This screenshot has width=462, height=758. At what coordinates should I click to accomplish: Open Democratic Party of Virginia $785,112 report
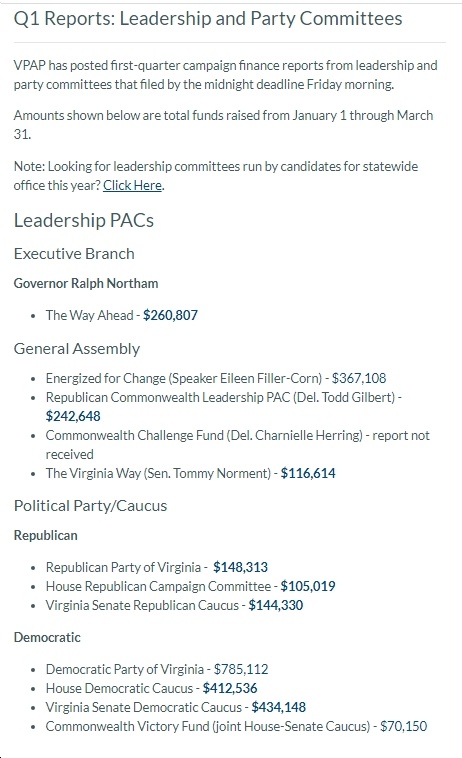click(x=241, y=669)
